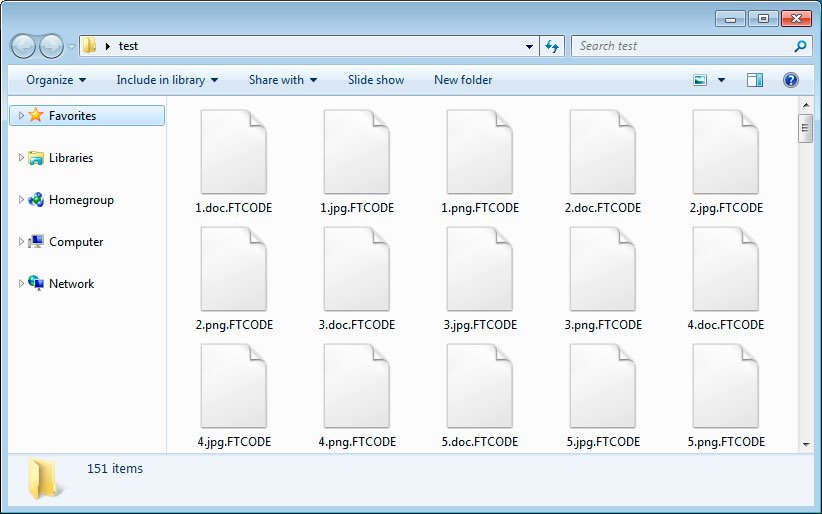Select file icon for 1.doc.FTCODE

pyautogui.click(x=234, y=152)
